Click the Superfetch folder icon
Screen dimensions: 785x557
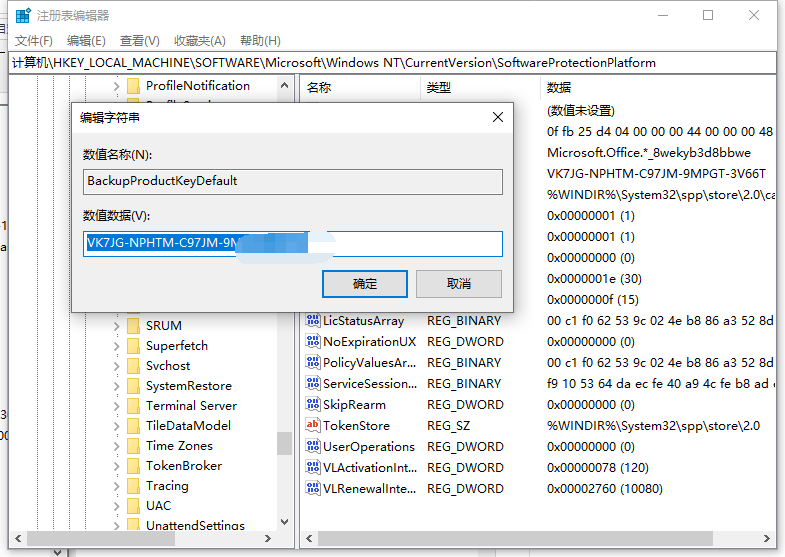(x=133, y=345)
